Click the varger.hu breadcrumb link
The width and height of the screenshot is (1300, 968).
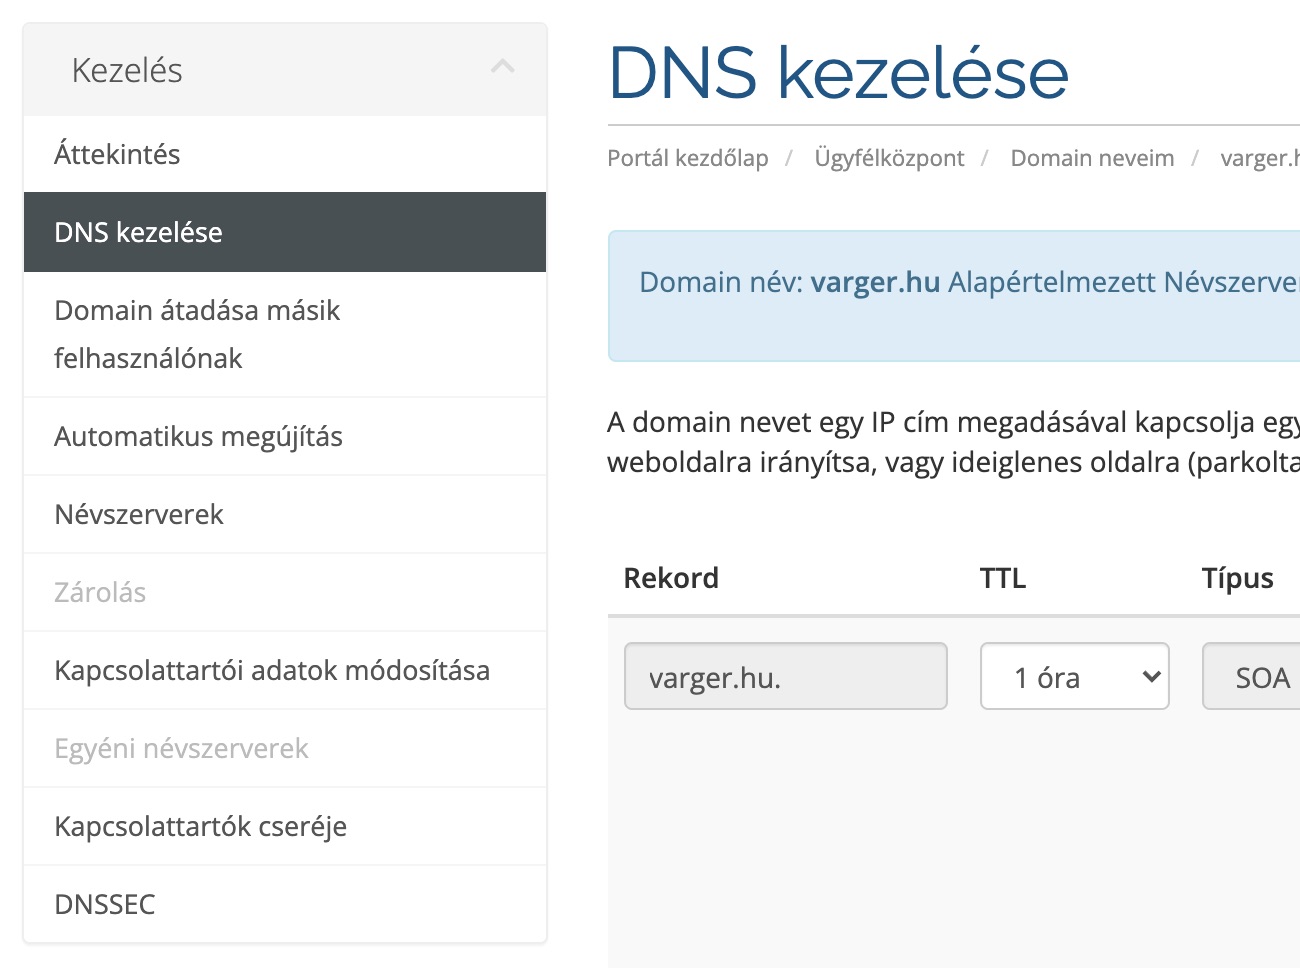[1259, 158]
